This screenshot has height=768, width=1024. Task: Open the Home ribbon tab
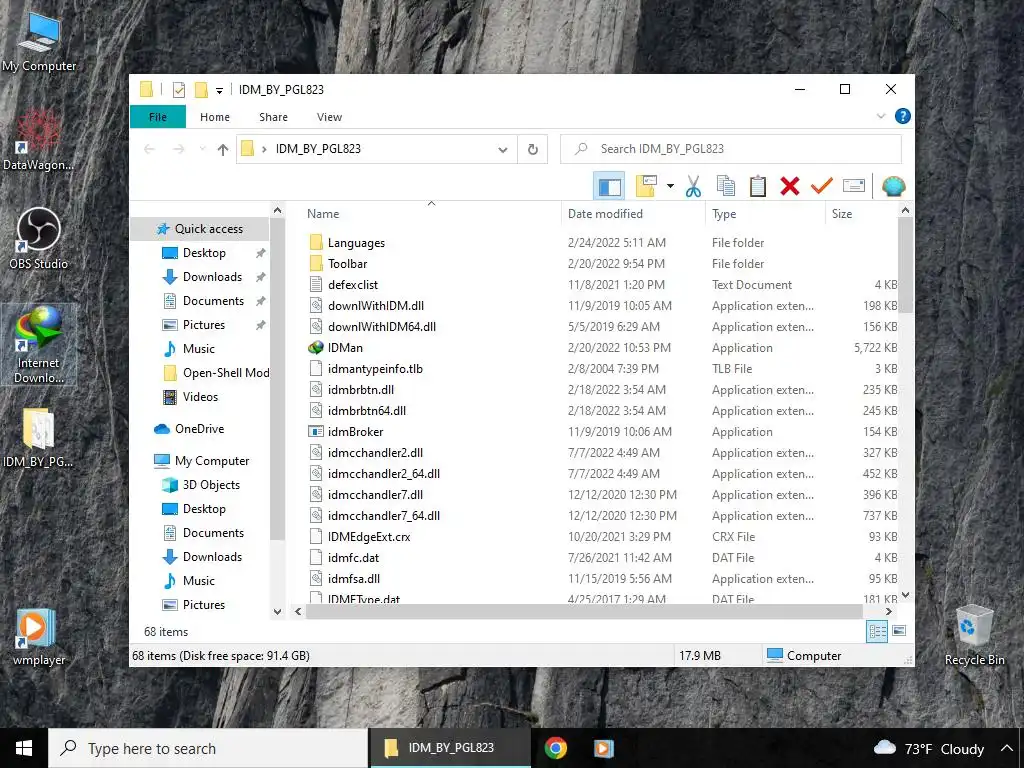(215, 117)
